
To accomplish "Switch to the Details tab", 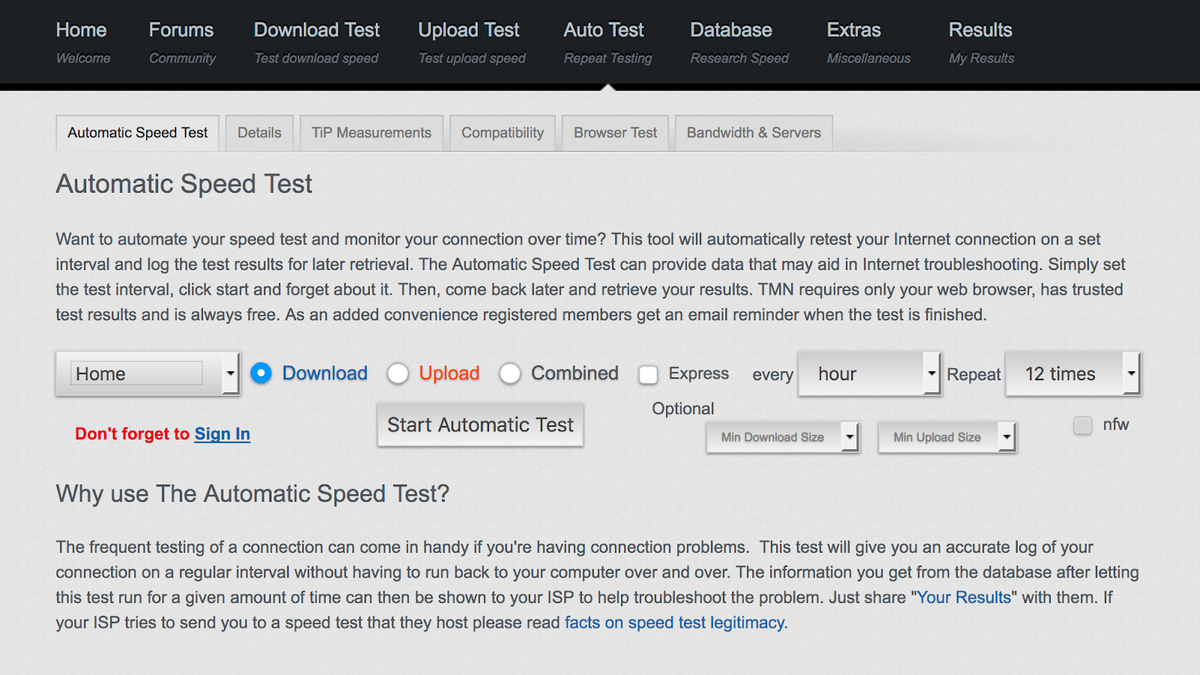I will pyautogui.click(x=259, y=133).
